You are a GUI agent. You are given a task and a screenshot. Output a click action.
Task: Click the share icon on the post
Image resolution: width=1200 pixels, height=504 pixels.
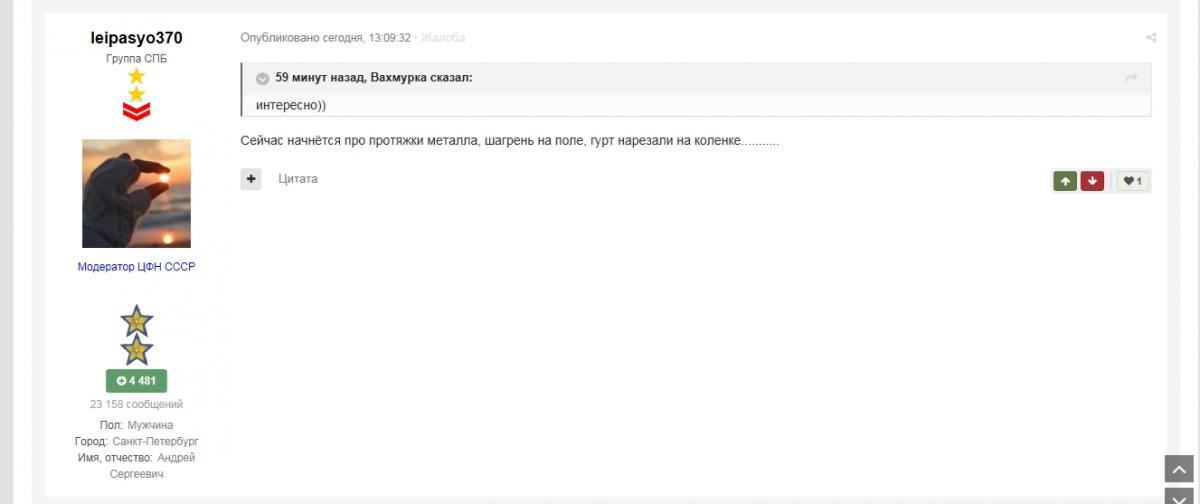(1151, 38)
